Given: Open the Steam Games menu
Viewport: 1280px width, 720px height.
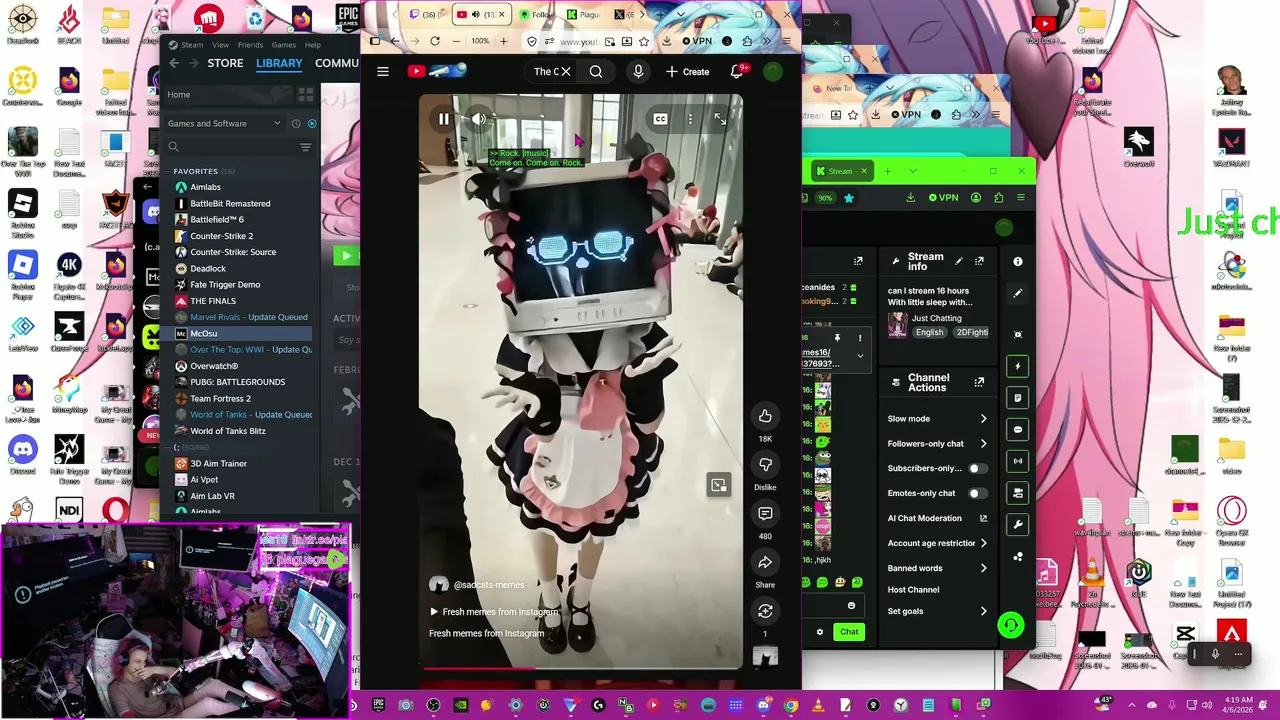Looking at the screenshot, I should [x=284, y=45].
